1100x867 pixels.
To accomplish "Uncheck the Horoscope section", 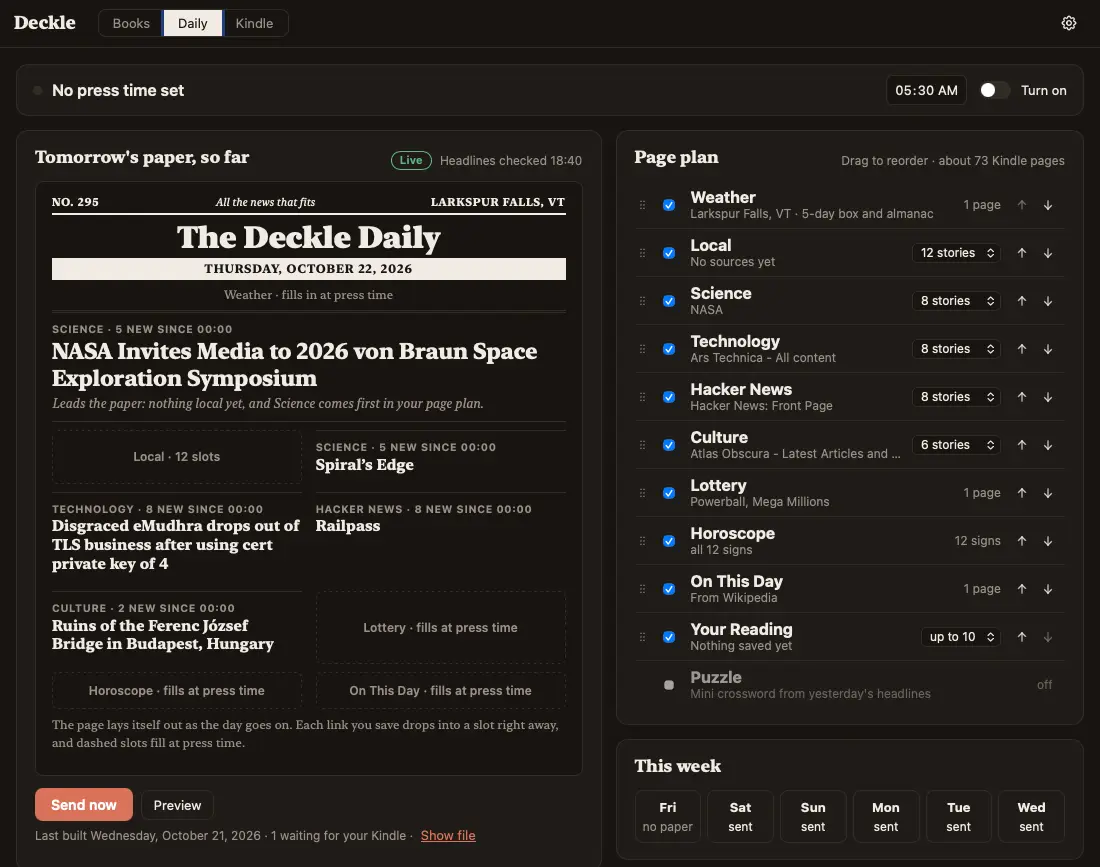I will (x=669, y=541).
